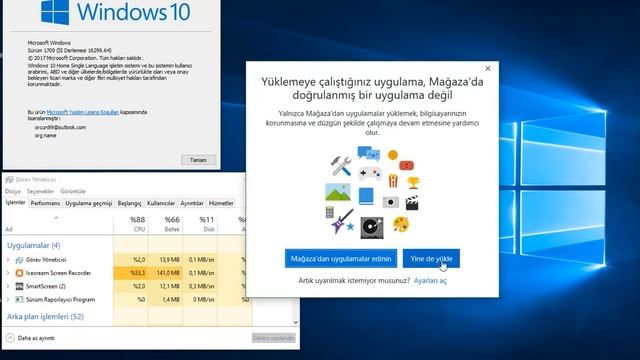Click the hammer and wrench tools icon
This screenshot has height=360, width=640.
341,166
